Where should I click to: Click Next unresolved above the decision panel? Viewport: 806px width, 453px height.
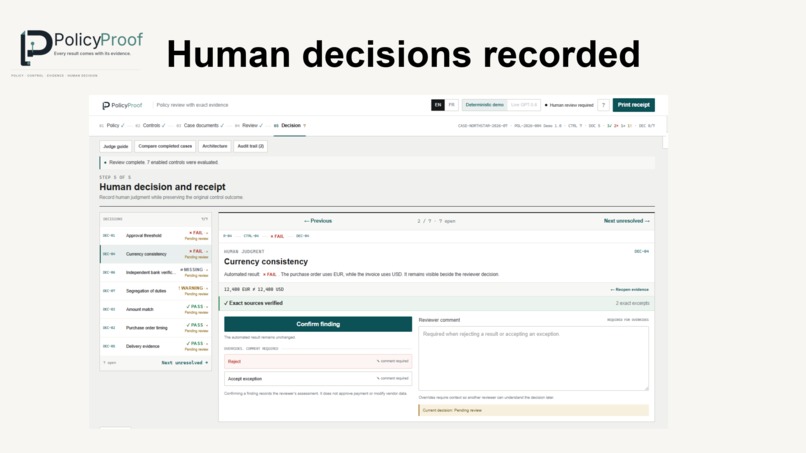coord(627,221)
